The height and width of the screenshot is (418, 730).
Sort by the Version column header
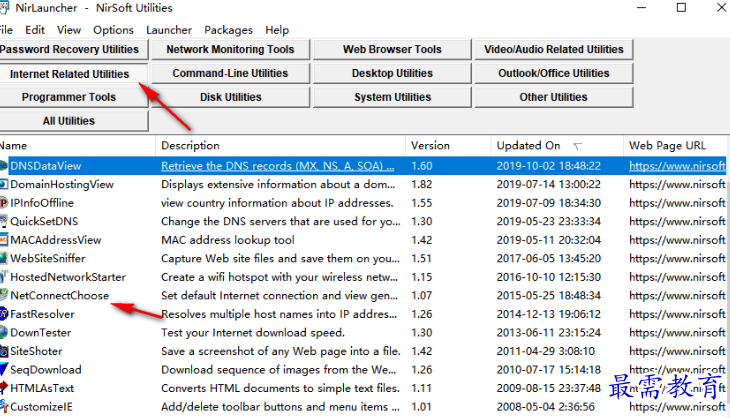pos(448,146)
